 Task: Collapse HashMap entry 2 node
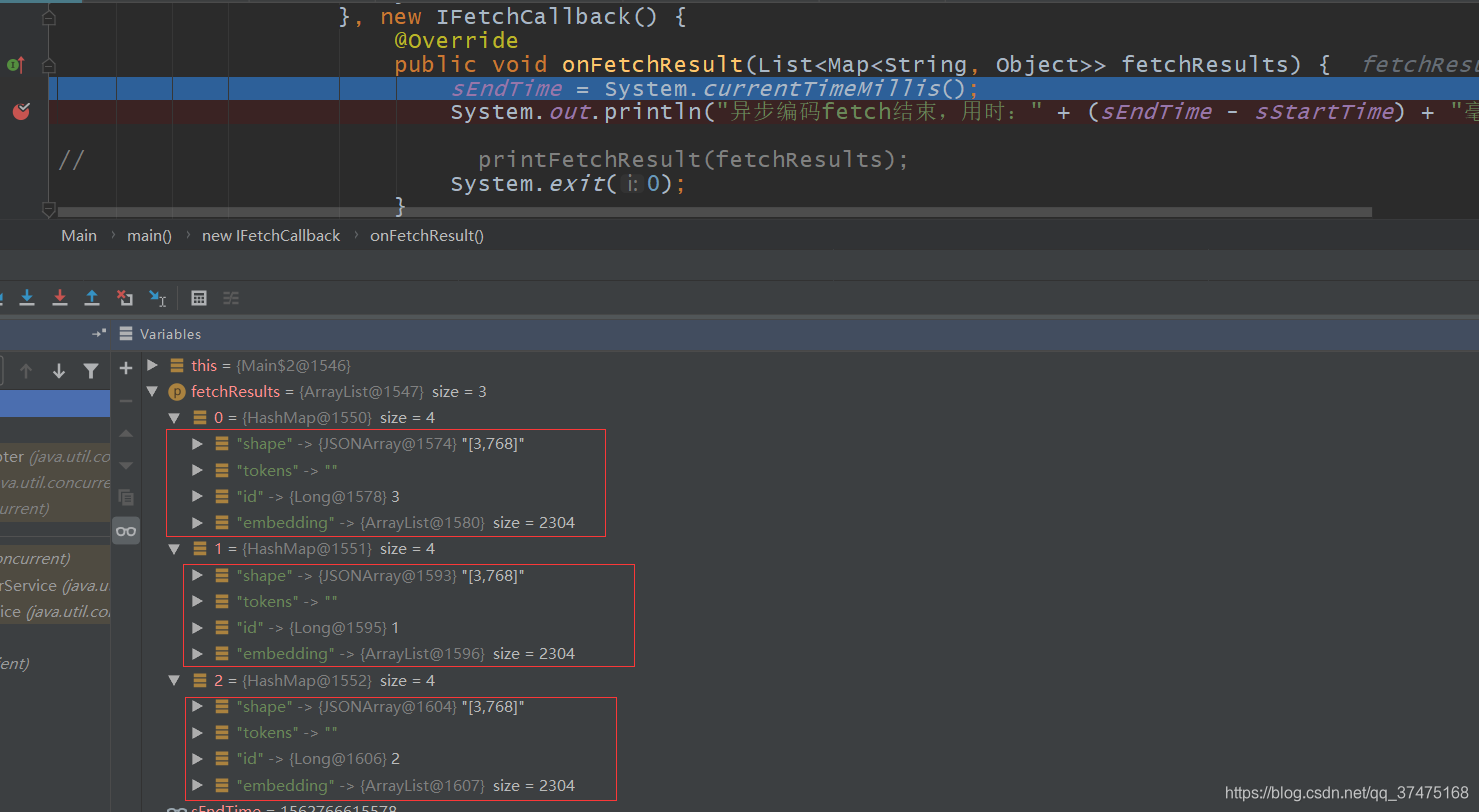pyautogui.click(x=174, y=680)
